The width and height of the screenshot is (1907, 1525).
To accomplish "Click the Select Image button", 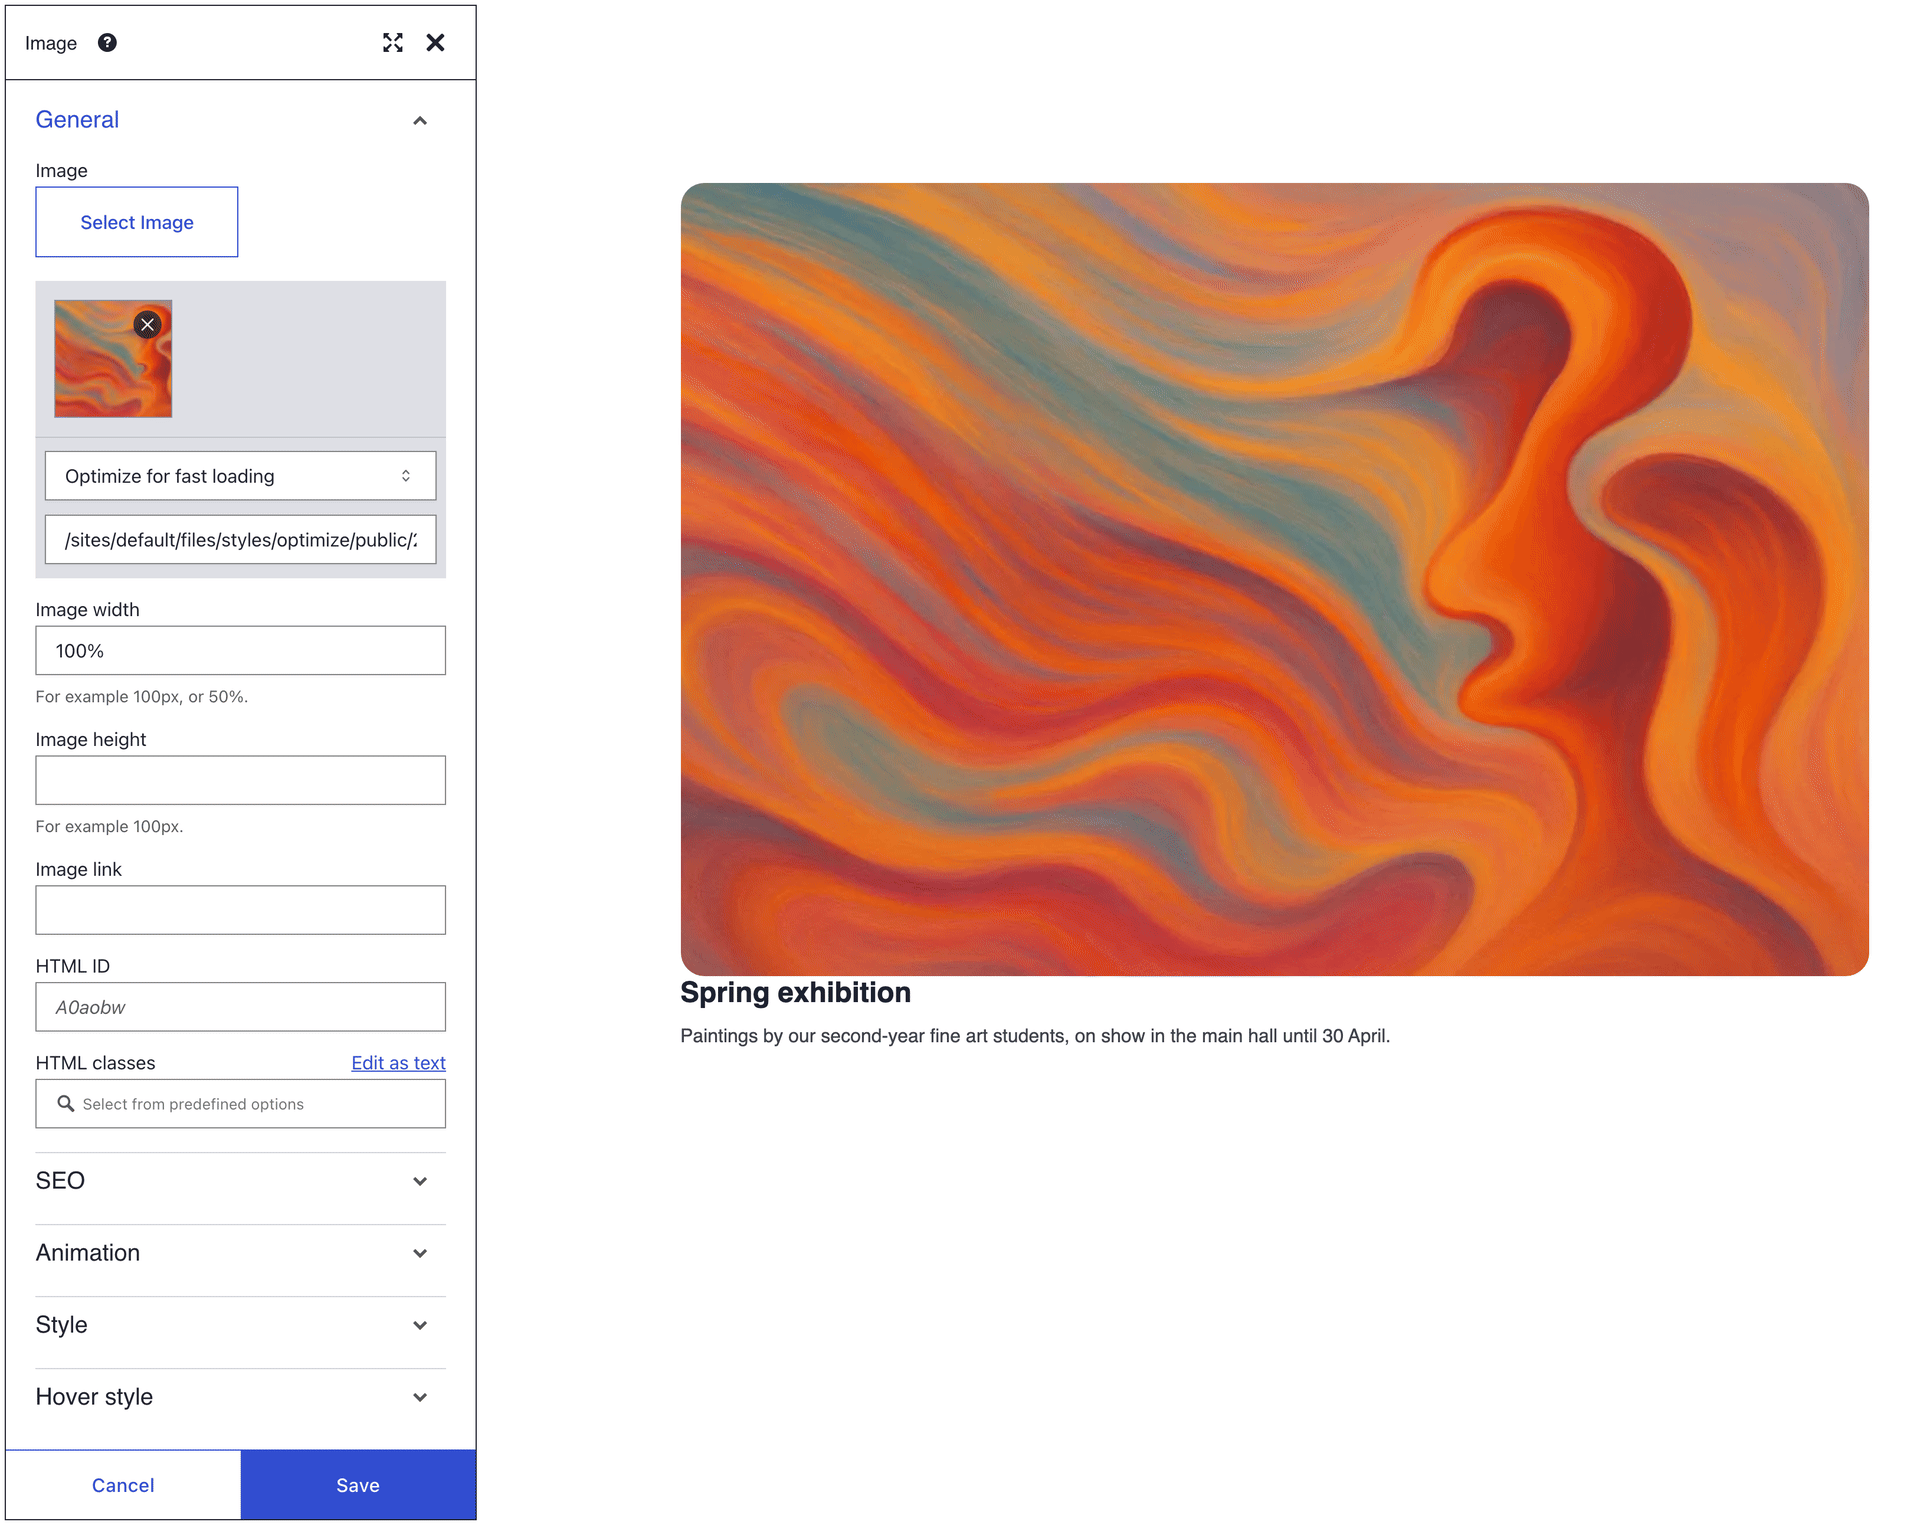I will [137, 222].
